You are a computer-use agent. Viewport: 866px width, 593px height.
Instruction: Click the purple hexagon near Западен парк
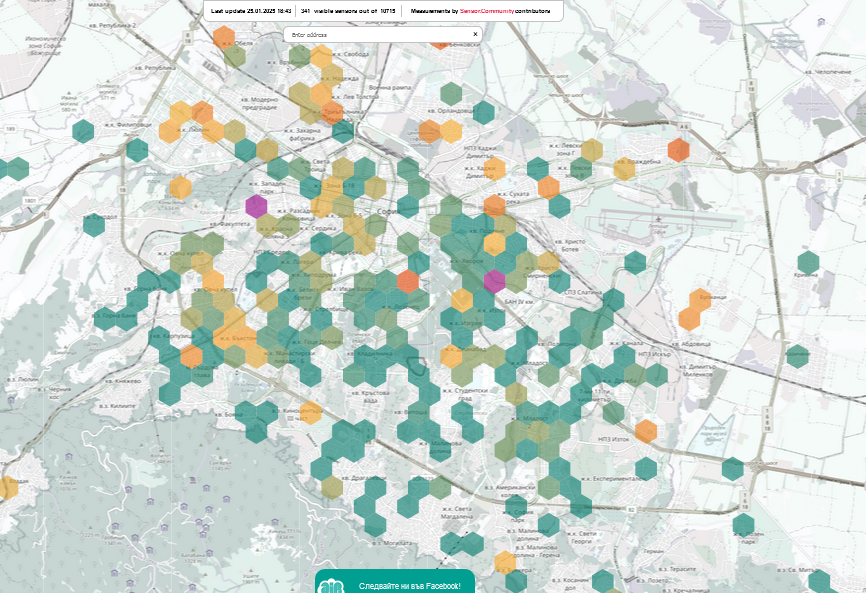tap(256, 206)
